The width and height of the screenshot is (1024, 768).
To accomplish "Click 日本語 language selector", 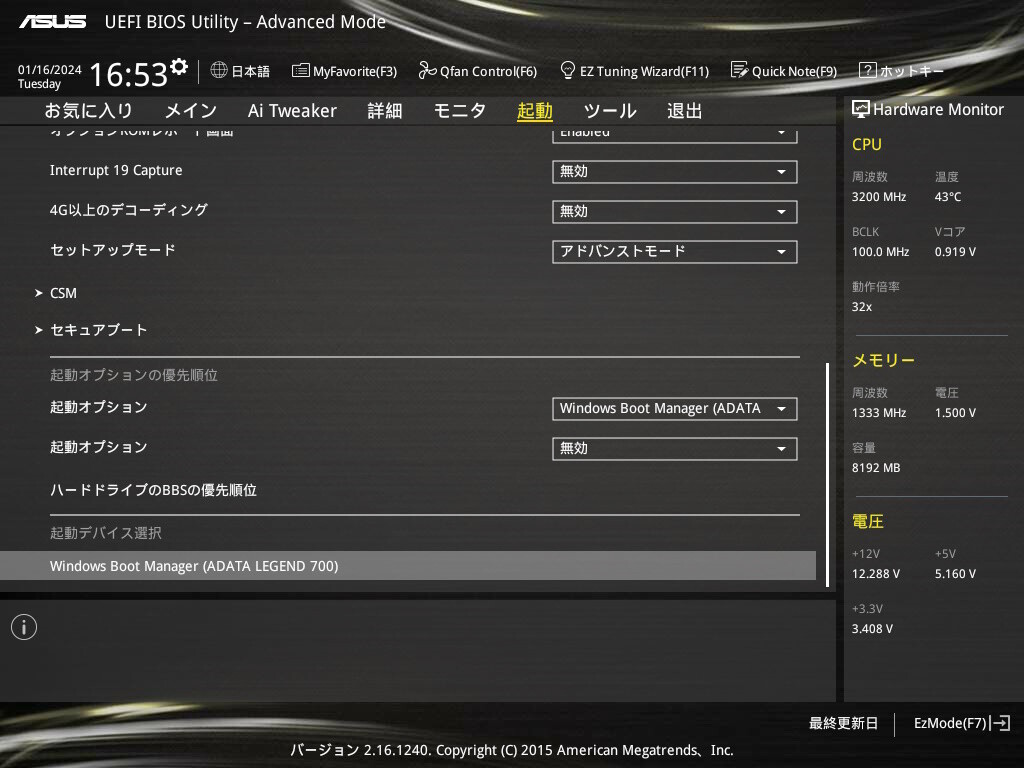I will (250, 71).
